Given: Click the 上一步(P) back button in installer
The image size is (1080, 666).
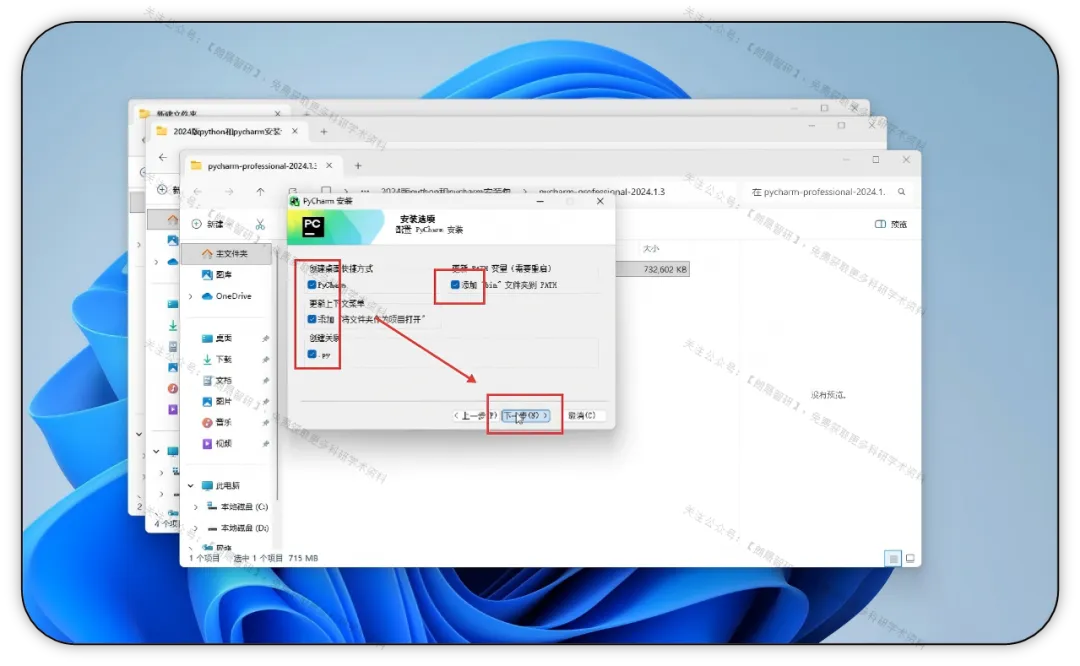Looking at the screenshot, I should [x=475, y=415].
